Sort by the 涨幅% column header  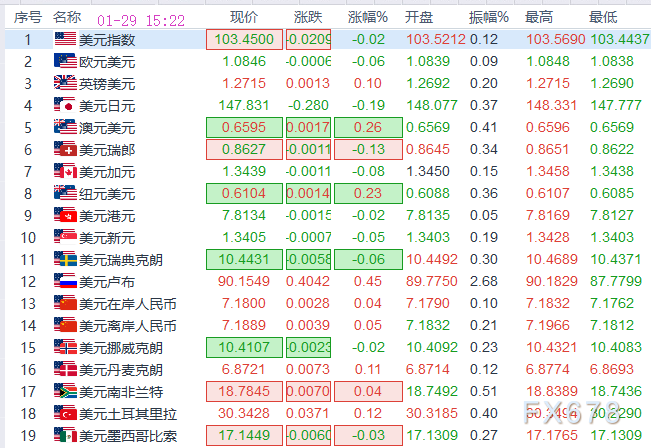(368, 17)
